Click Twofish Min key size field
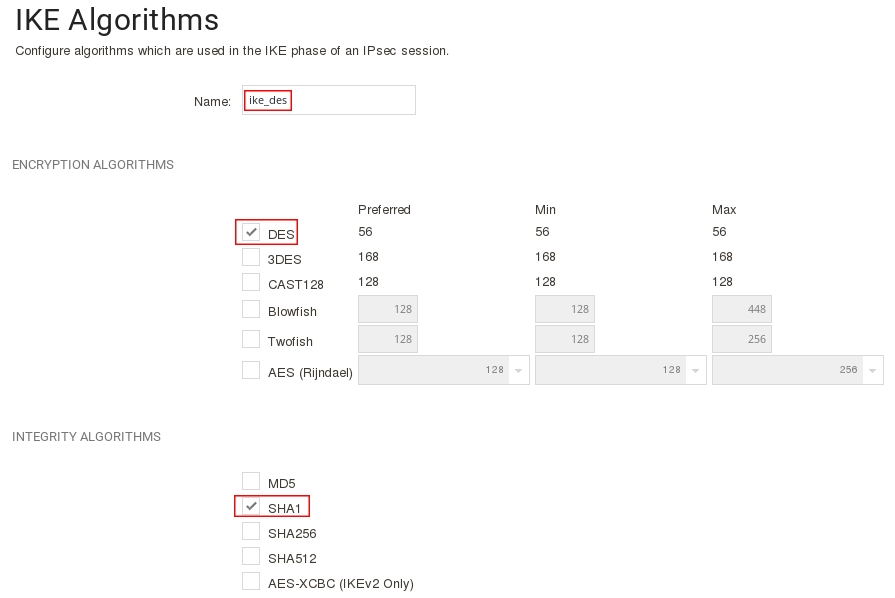This screenshot has height=598, width=895. tap(565, 340)
